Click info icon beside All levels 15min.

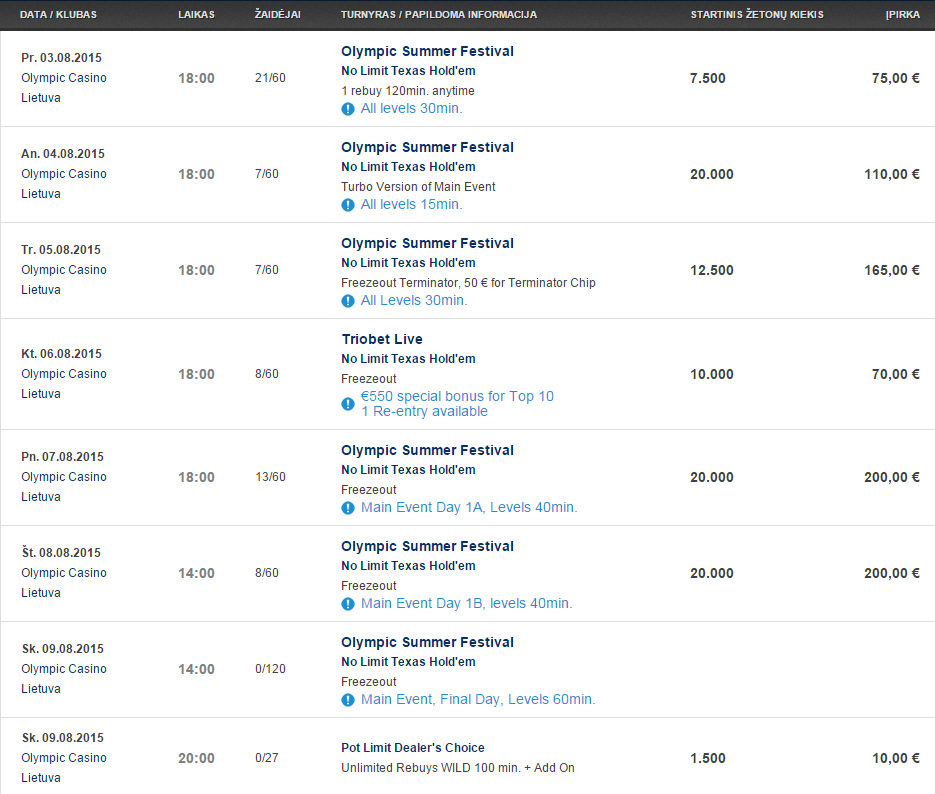point(348,205)
